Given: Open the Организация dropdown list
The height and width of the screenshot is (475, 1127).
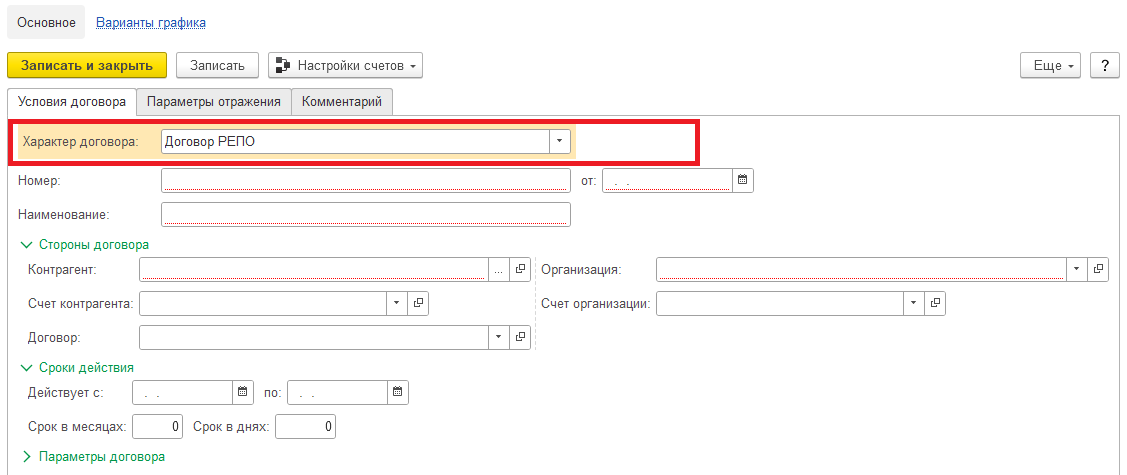Looking at the screenshot, I should (x=1076, y=270).
